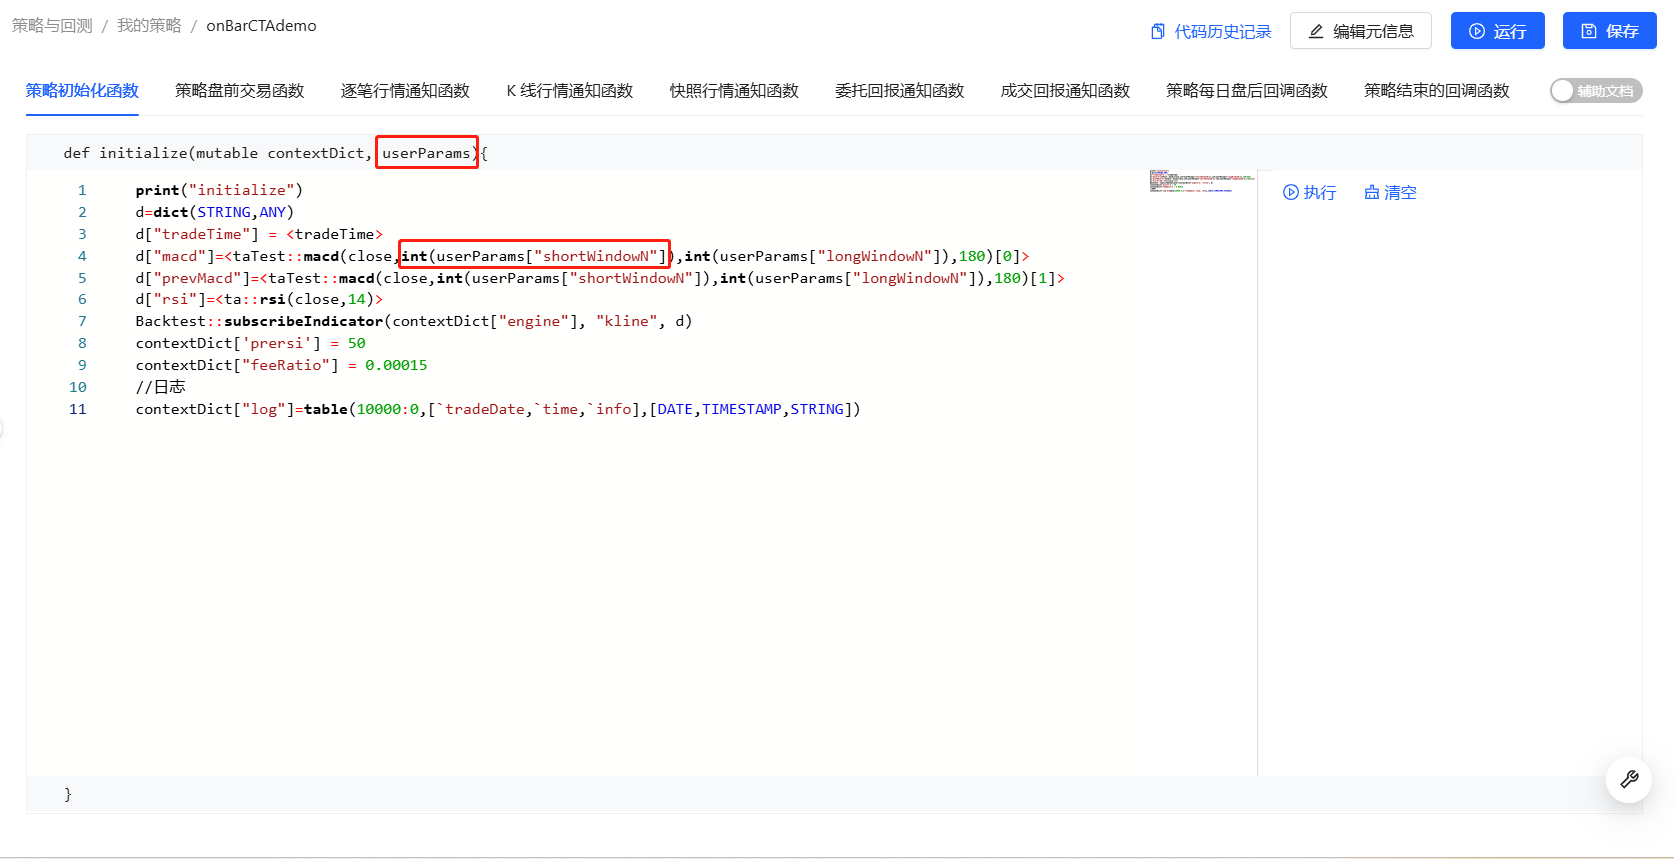Screen dimensions: 1674x859
Task: Run the strategy with 运行 button
Action: (1497, 31)
